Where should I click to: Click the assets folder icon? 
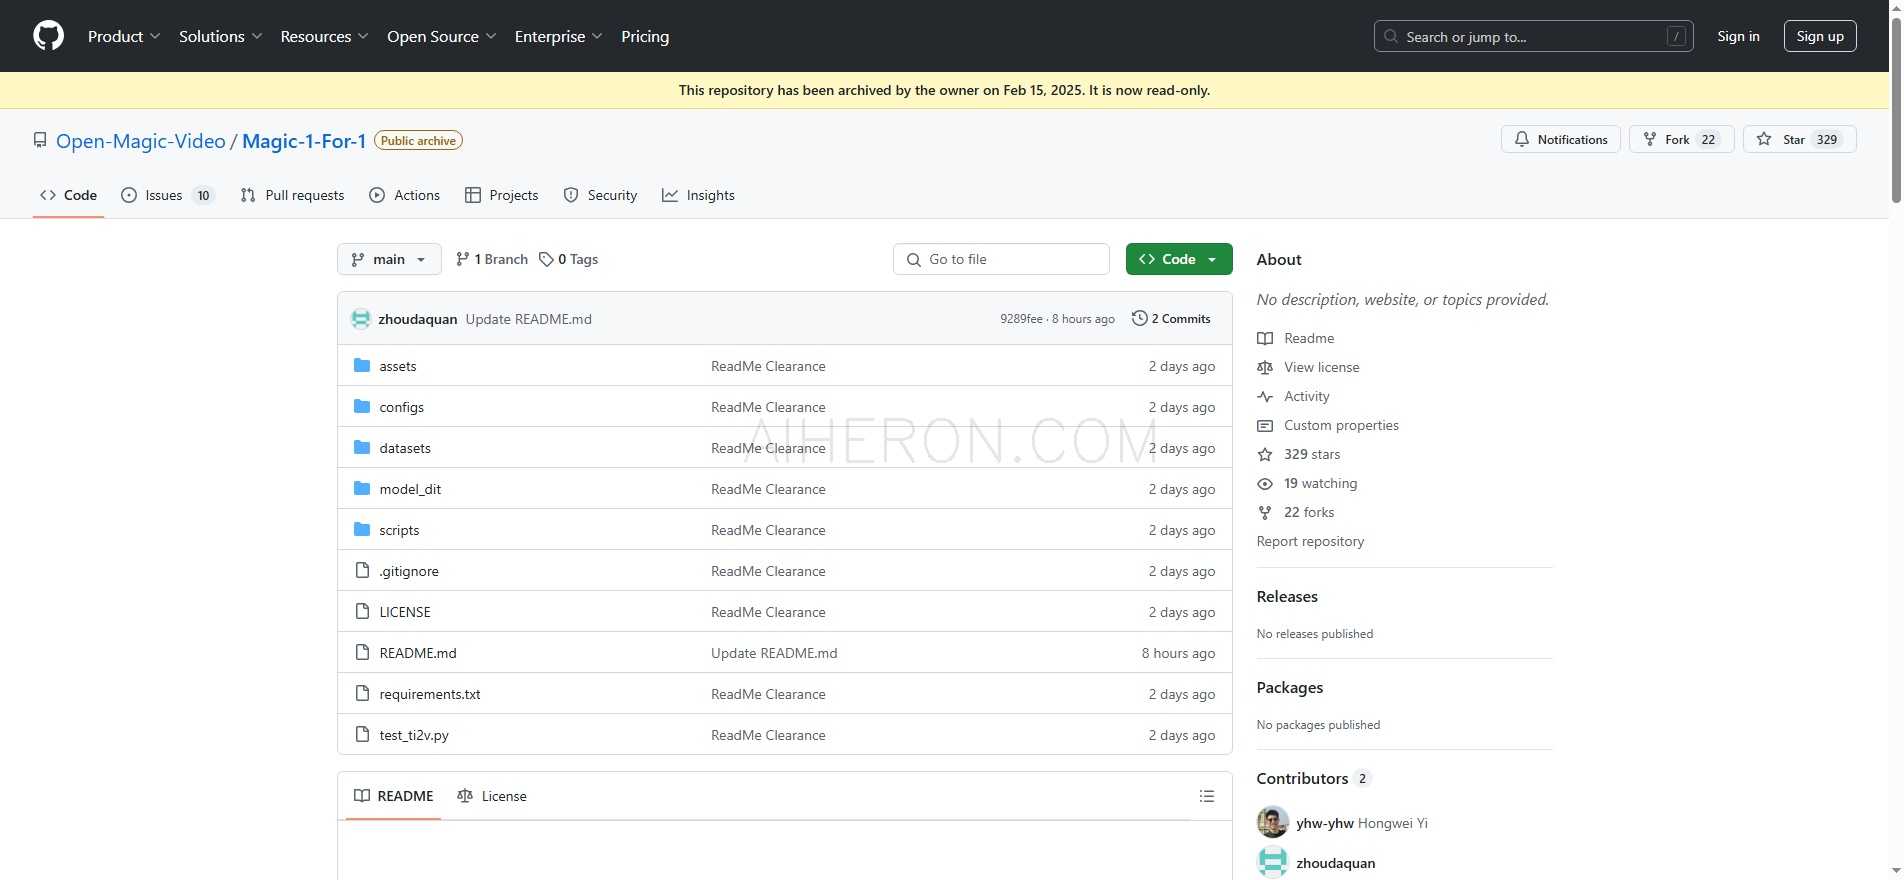[x=362, y=366]
